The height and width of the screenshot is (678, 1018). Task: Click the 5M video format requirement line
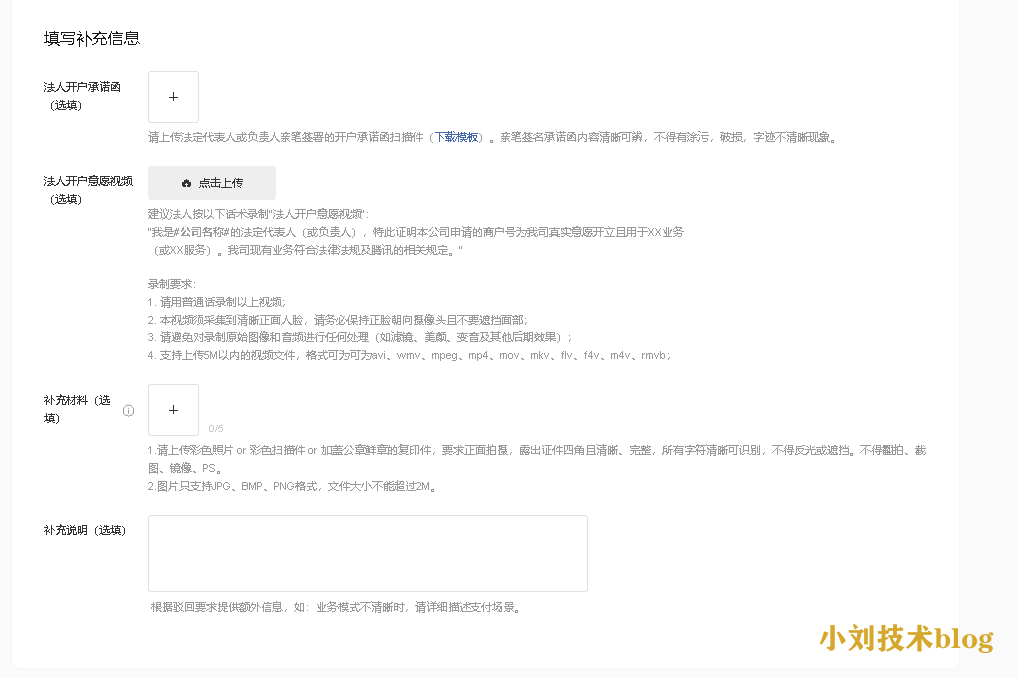[409, 355]
